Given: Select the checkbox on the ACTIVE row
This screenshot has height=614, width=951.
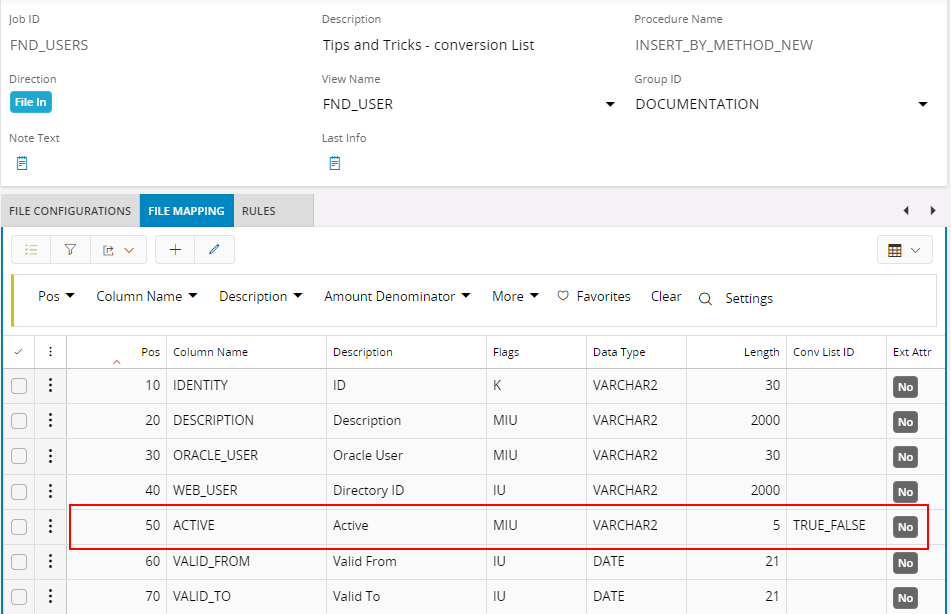Looking at the screenshot, I should [18, 525].
